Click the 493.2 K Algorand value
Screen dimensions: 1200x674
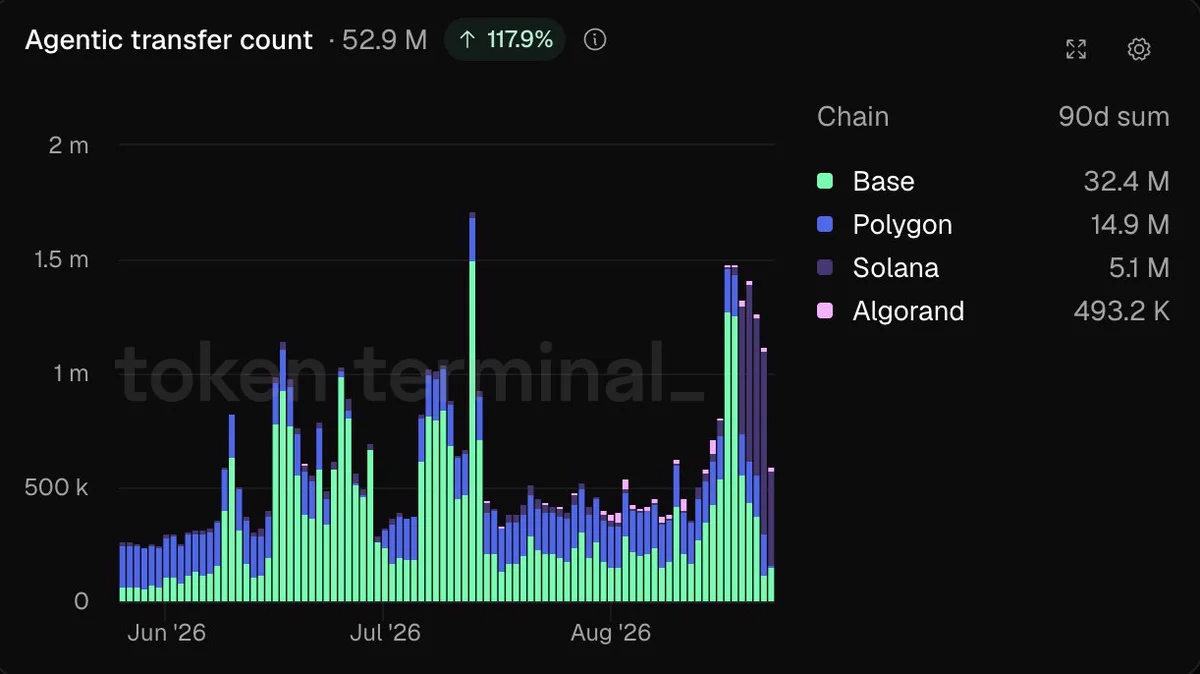tap(1121, 311)
